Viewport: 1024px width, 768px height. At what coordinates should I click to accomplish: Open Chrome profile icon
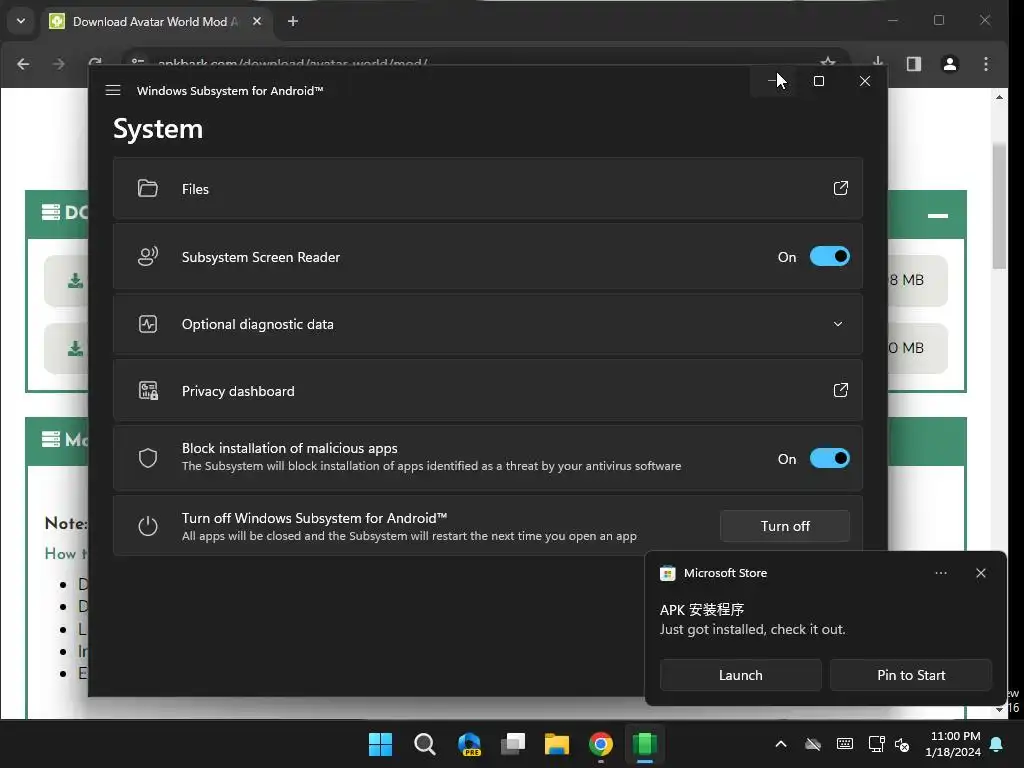click(950, 64)
